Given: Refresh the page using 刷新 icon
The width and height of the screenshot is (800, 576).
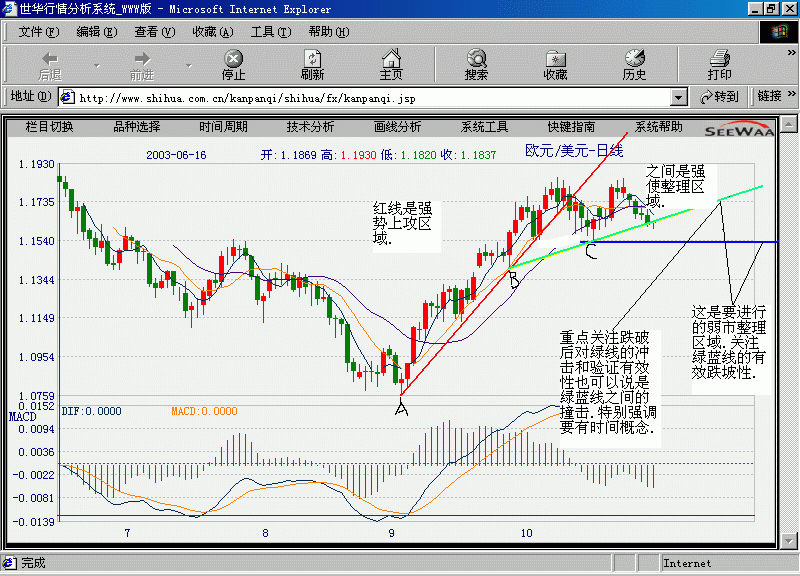Looking at the screenshot, I should pos(312,58).
